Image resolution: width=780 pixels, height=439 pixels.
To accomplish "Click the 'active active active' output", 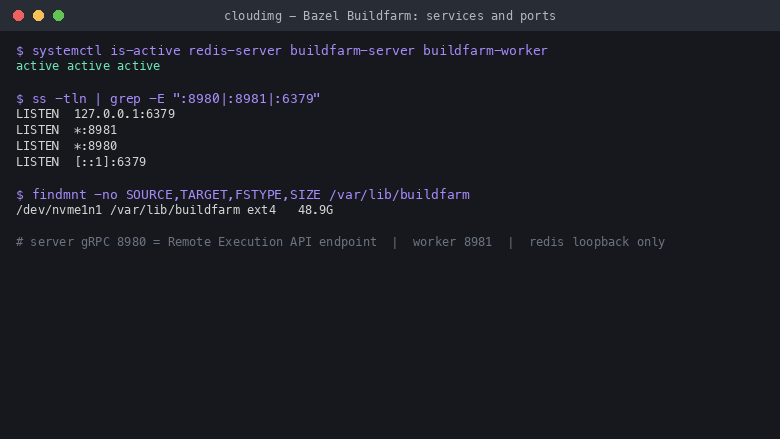I will point(88,66).
